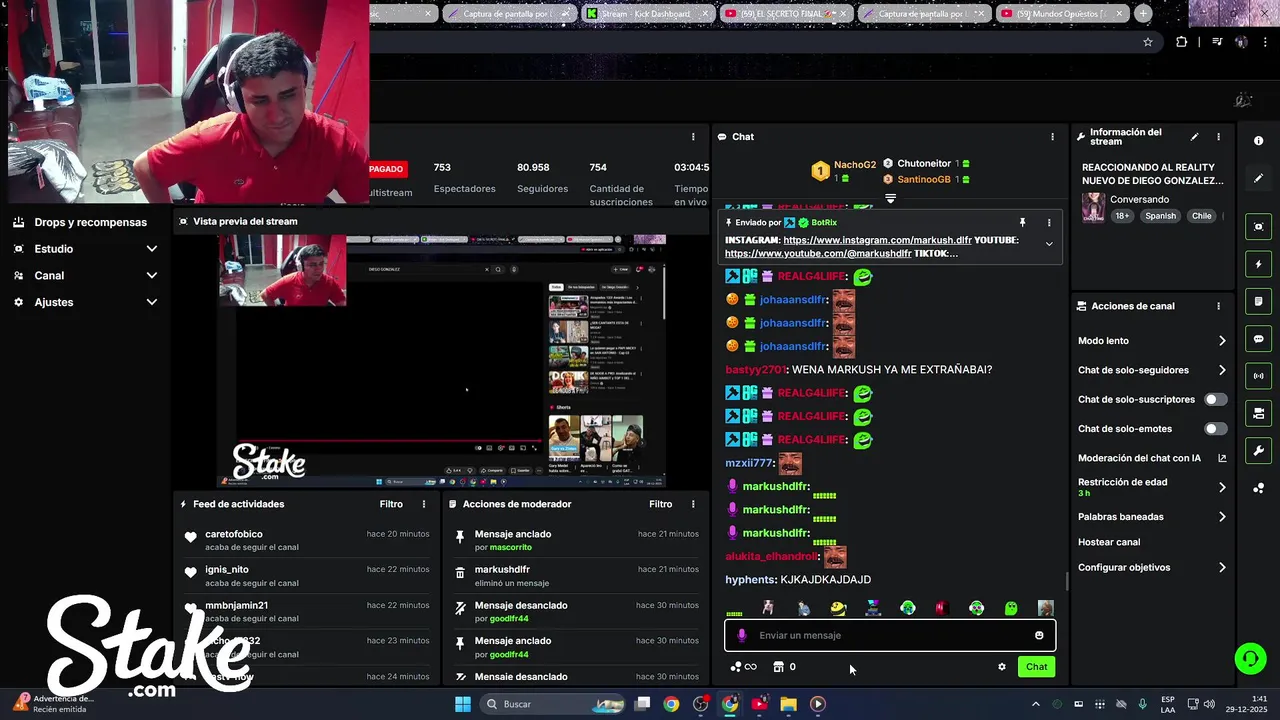
Task: Click taskbar Buscar search box
Action: 553,704
